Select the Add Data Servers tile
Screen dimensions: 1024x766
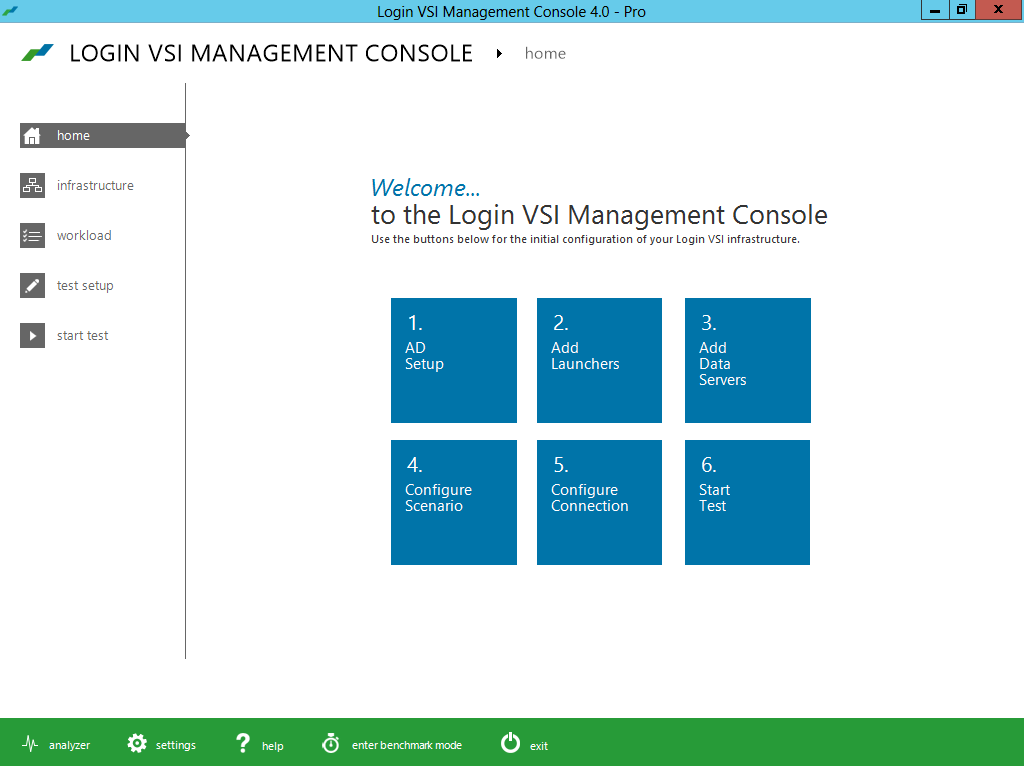747,360
